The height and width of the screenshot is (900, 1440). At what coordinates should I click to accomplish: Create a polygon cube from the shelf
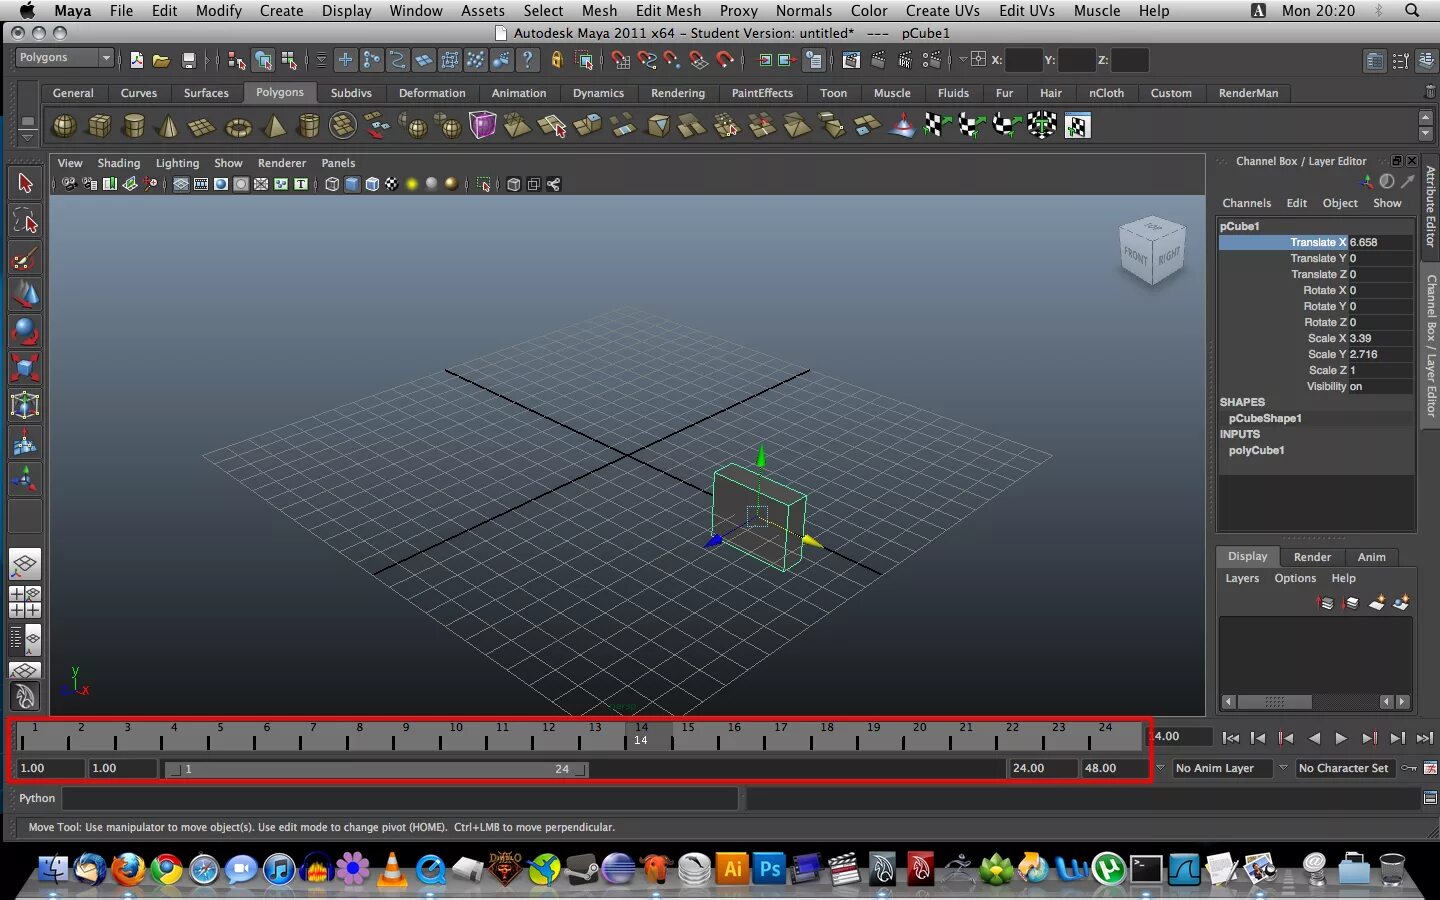99,126
